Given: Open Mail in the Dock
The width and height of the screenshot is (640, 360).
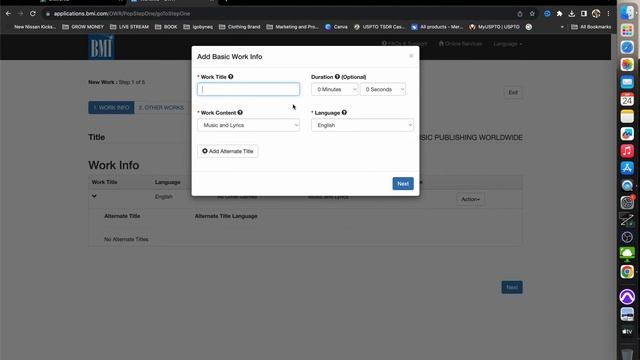Looking at the screenshot, I should pyautogui.click(x=627, y=82).
